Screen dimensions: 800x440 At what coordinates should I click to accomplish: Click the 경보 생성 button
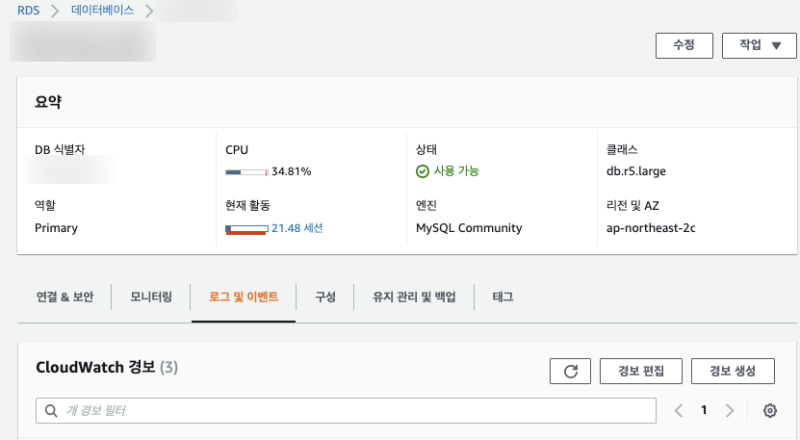734,371
